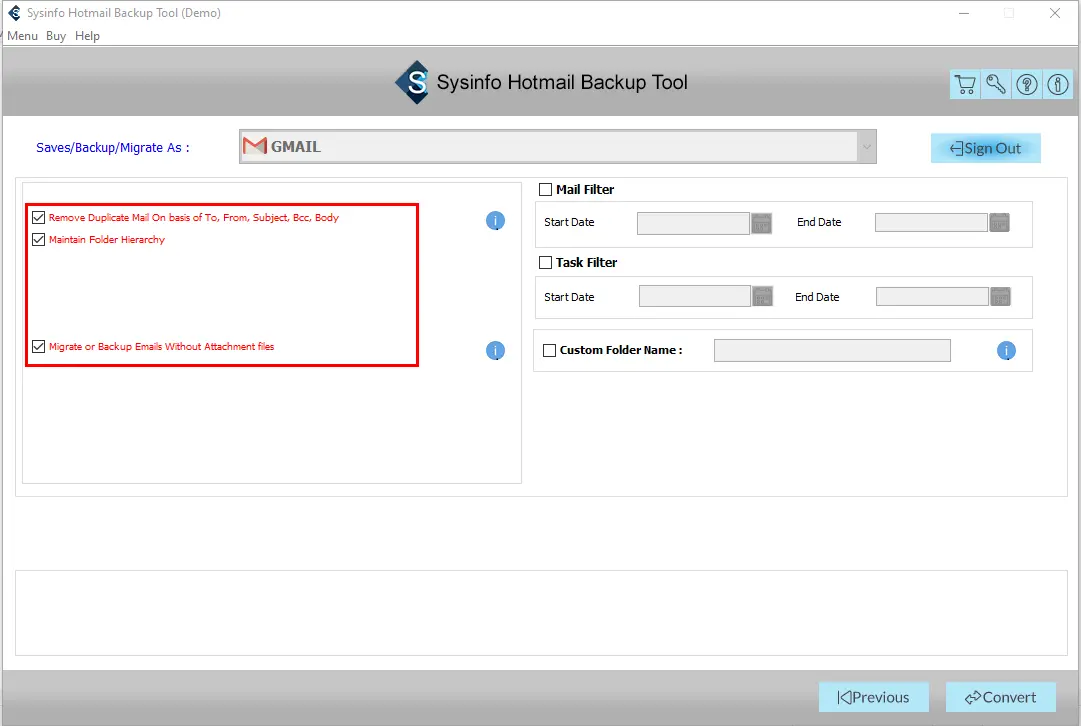The image size is (1081, 726).
Task: Show info for Remove Duplicate Mail option
Action: [495, 221]
